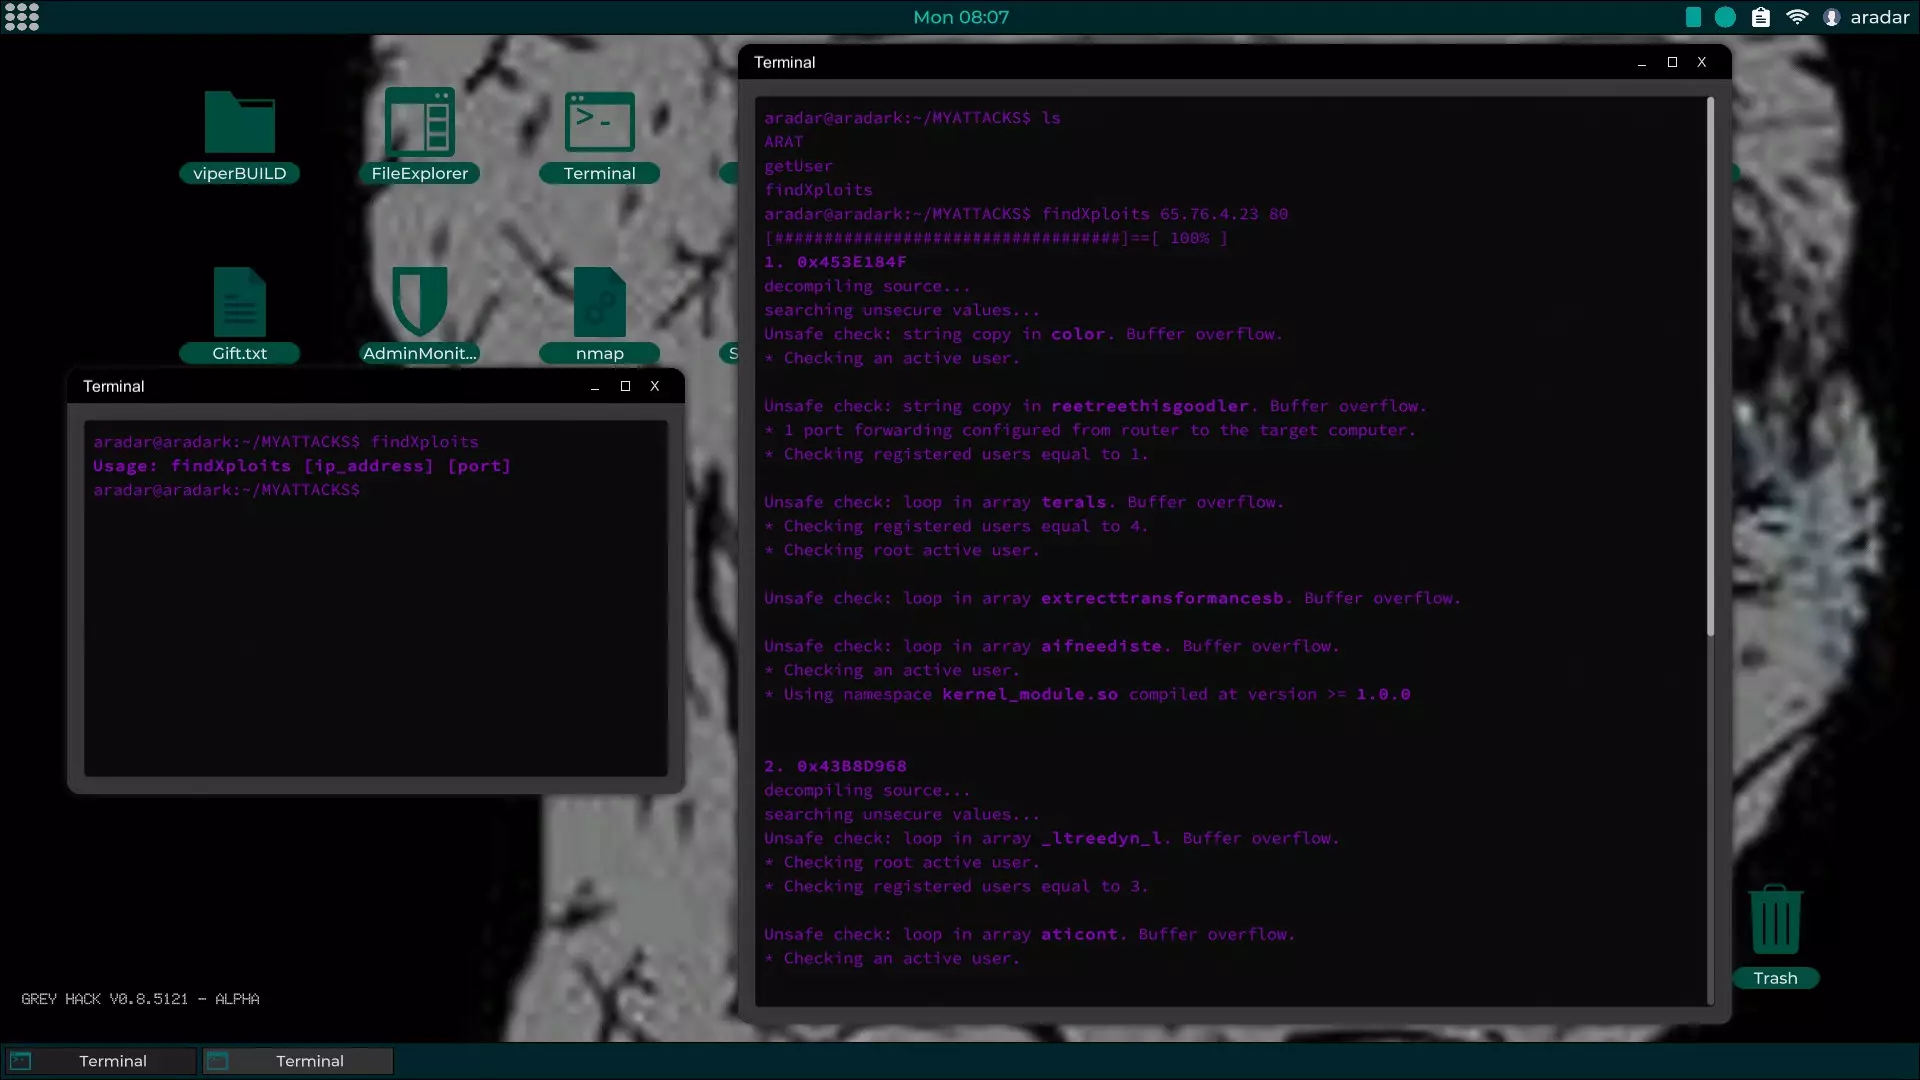
Task: Click the Mon 08:07 clock
Action: [x=960, y=17]
